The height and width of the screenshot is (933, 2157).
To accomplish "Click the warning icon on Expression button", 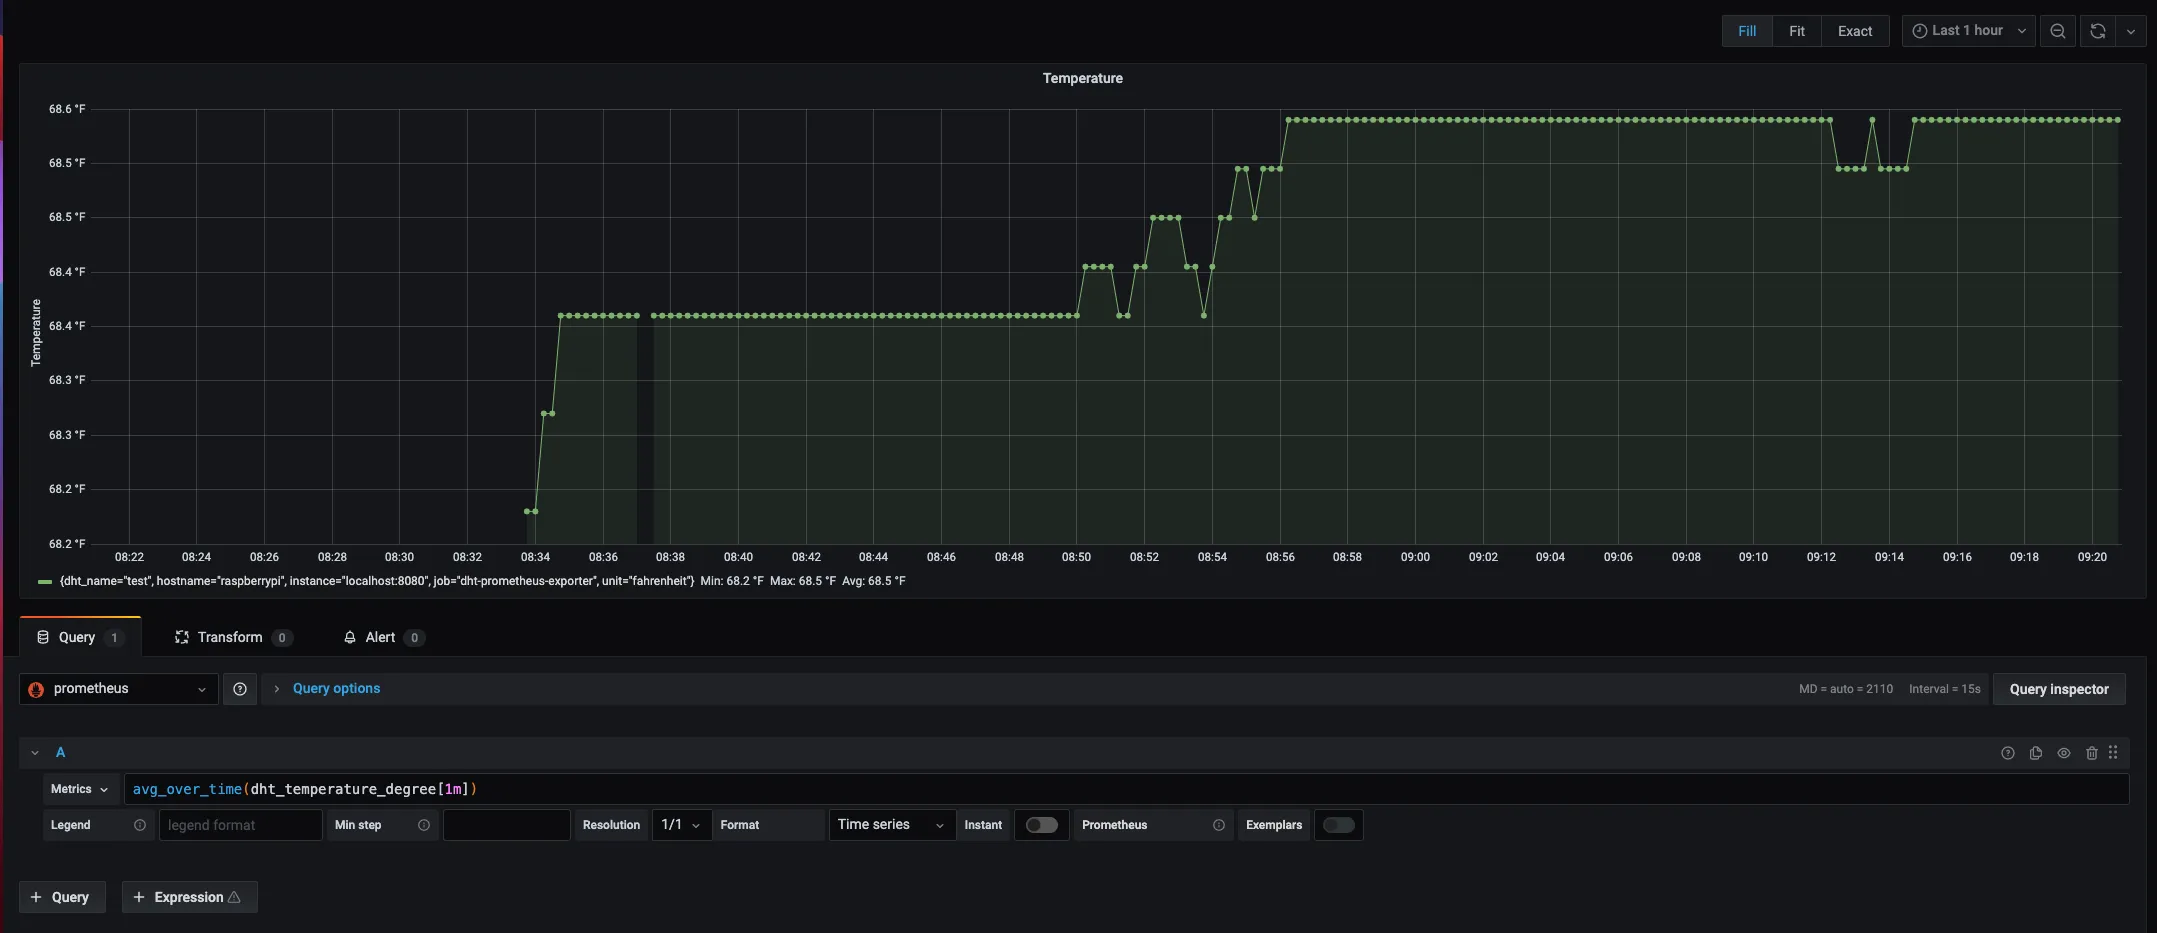I will click(x=234, y=897).
